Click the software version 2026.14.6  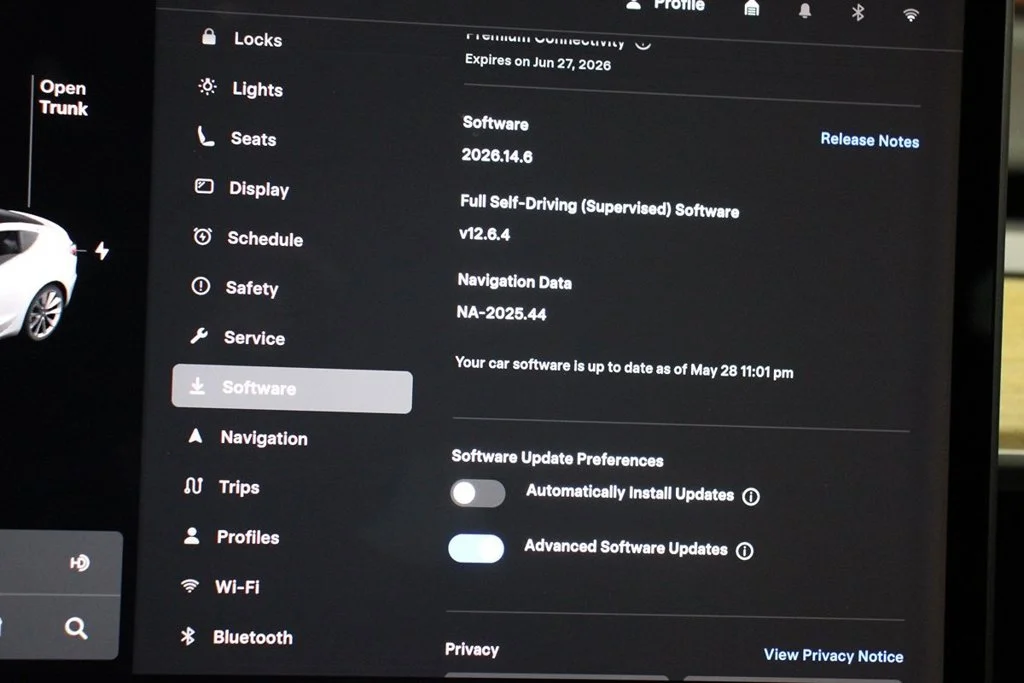497,155
